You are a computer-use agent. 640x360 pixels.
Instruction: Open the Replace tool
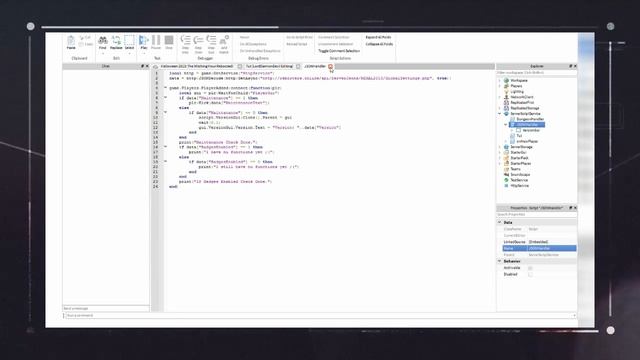(116, 42)
